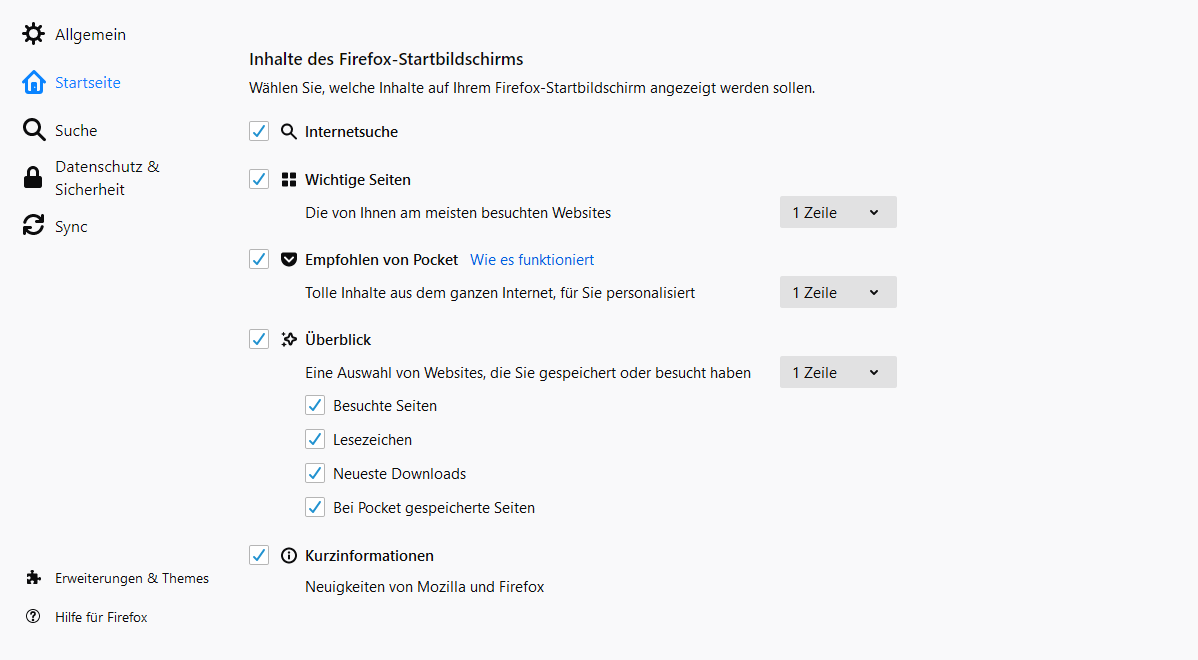This screenshot has height=660, width=1198.
Task: Click the Hilfe für Firefox question icon
Action: click(x=34, y=617)
